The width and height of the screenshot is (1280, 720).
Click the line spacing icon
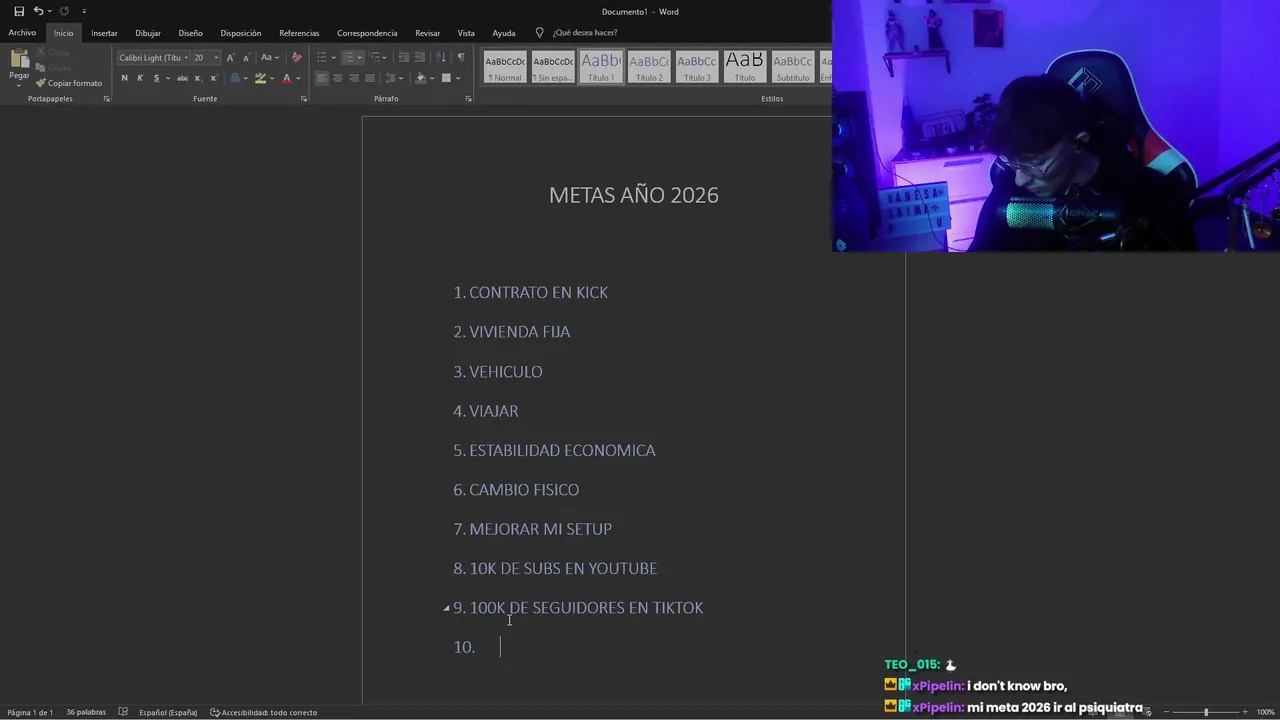pos(393,78)
